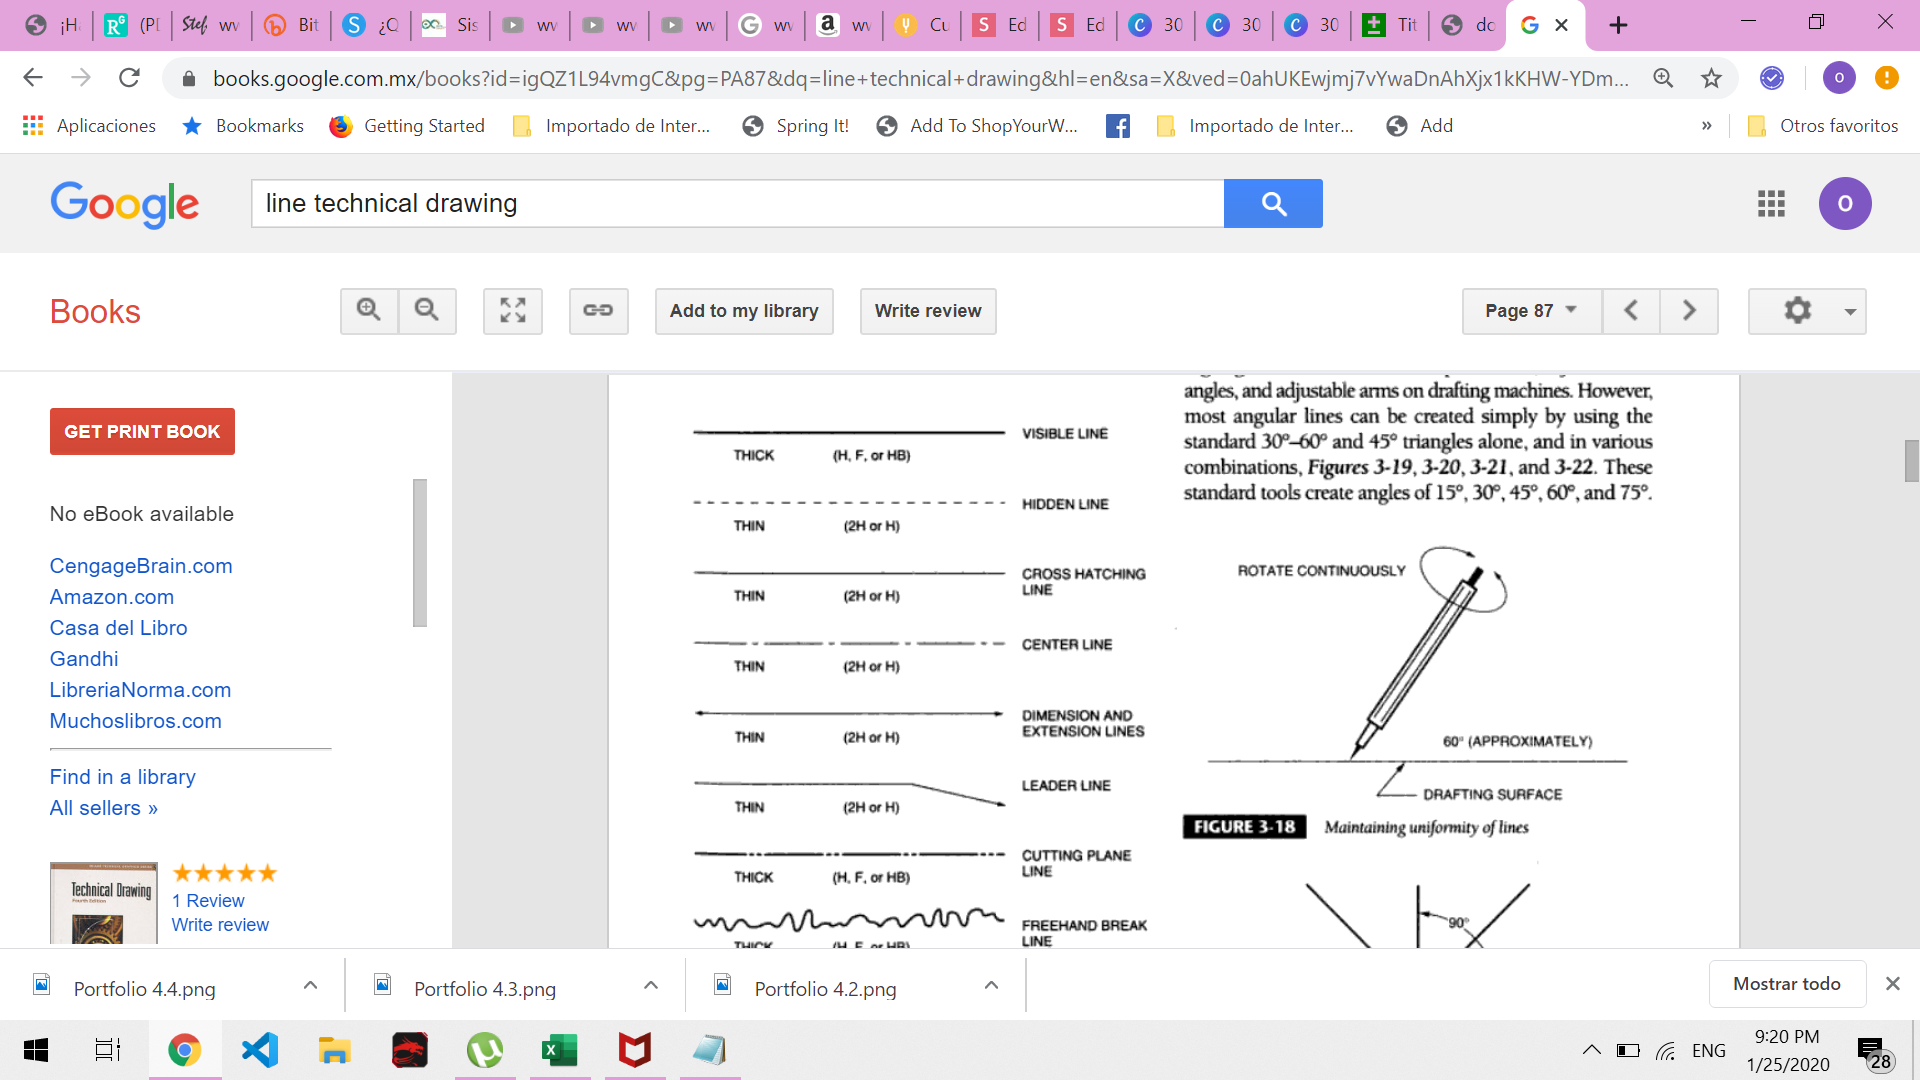The width and height of the screenshot is (1920, 1080).
Task: Click the blue search button
Action: click(1273, 204)
